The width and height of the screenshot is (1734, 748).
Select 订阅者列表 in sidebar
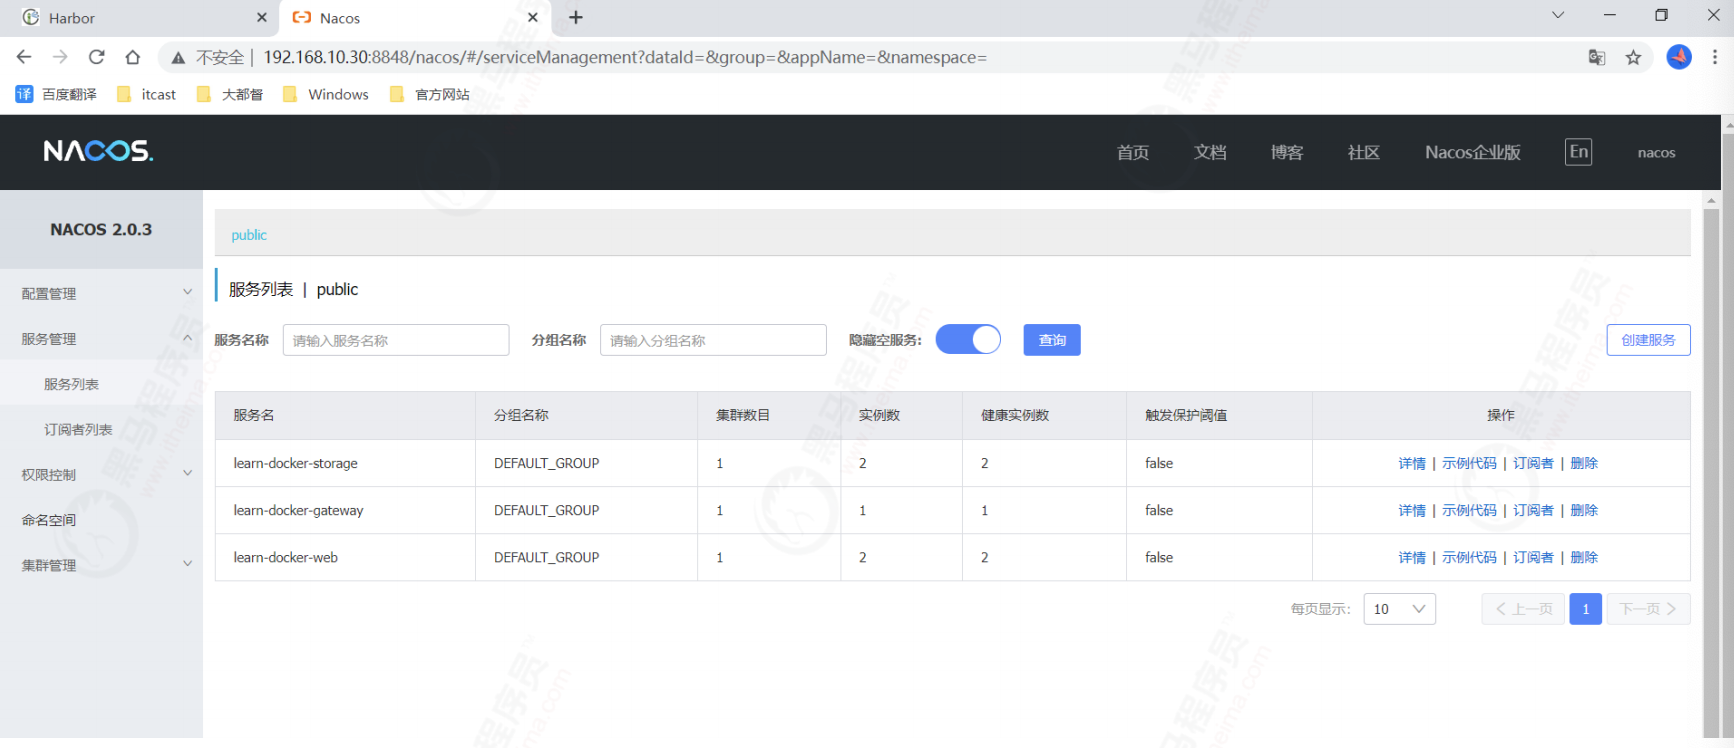coord(101,429)
